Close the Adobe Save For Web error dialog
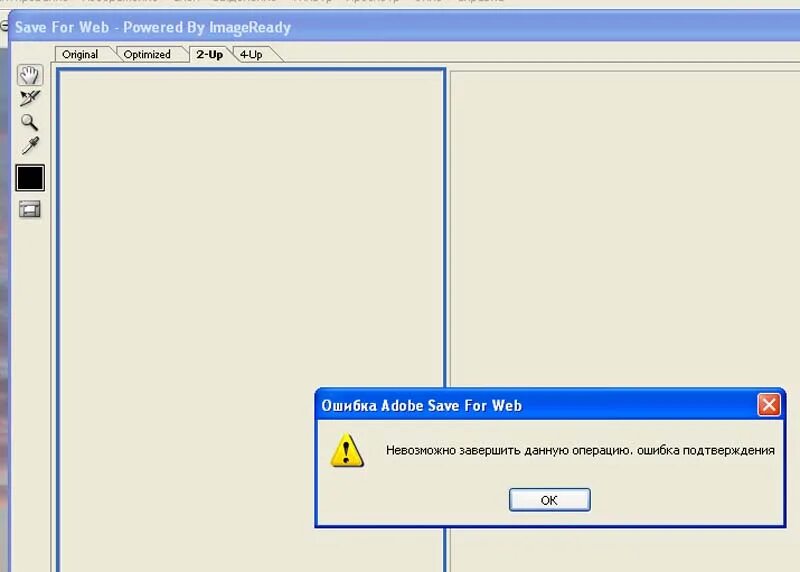 tap(769, 405)
